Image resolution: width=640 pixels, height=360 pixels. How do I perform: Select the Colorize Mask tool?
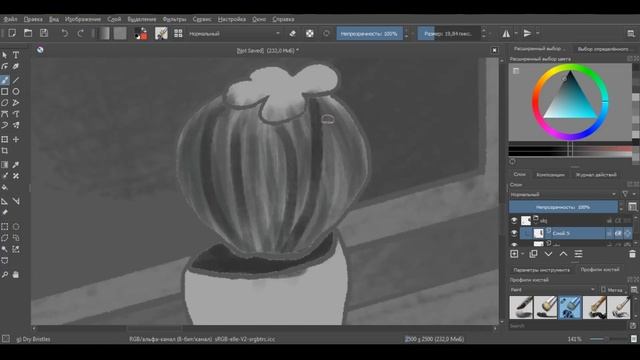[4, 176]
